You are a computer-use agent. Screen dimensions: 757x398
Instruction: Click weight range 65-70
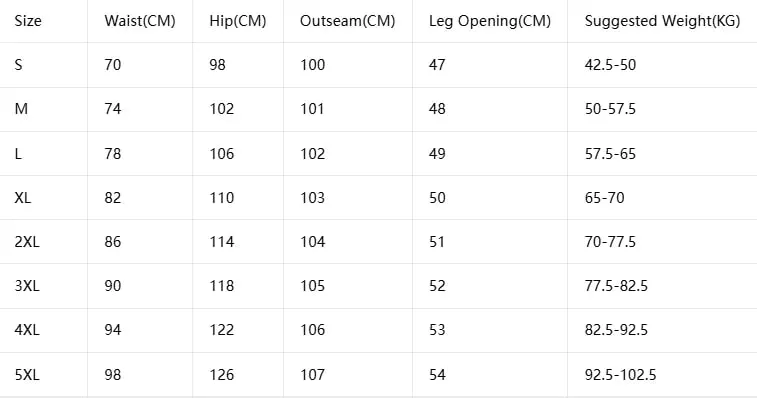coord(604,198)
